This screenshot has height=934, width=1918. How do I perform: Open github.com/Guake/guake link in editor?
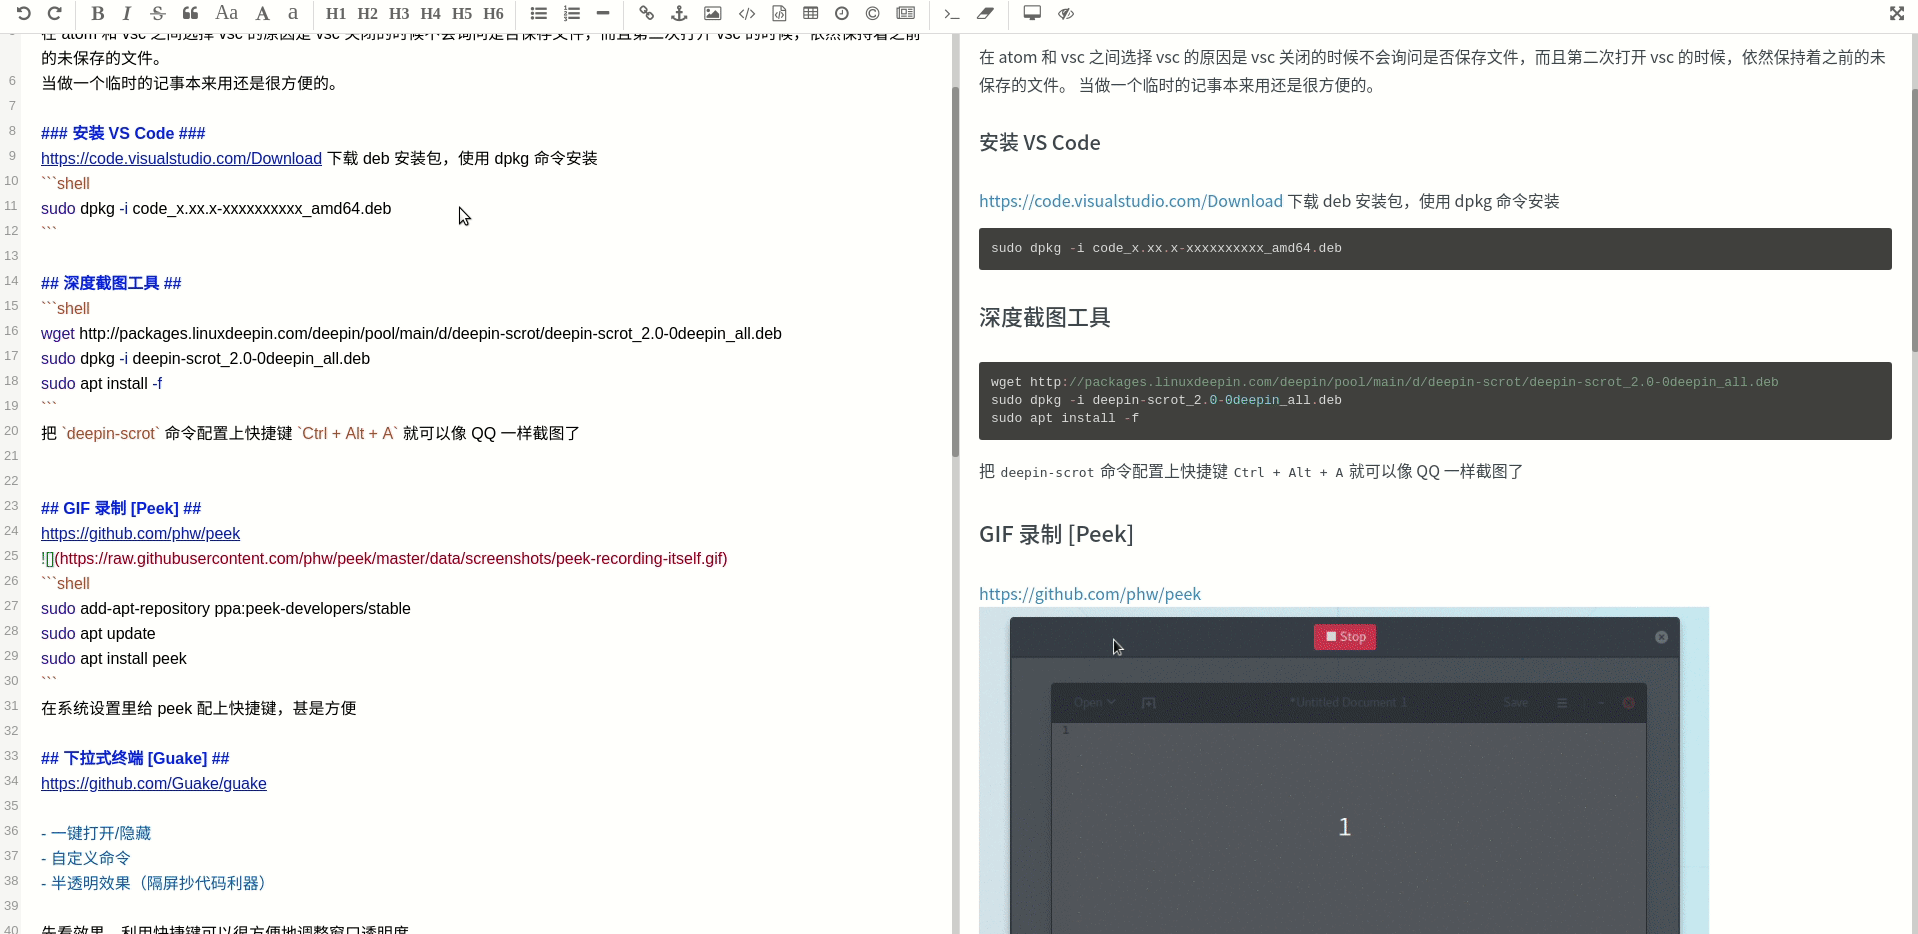[x=154, y=783]
